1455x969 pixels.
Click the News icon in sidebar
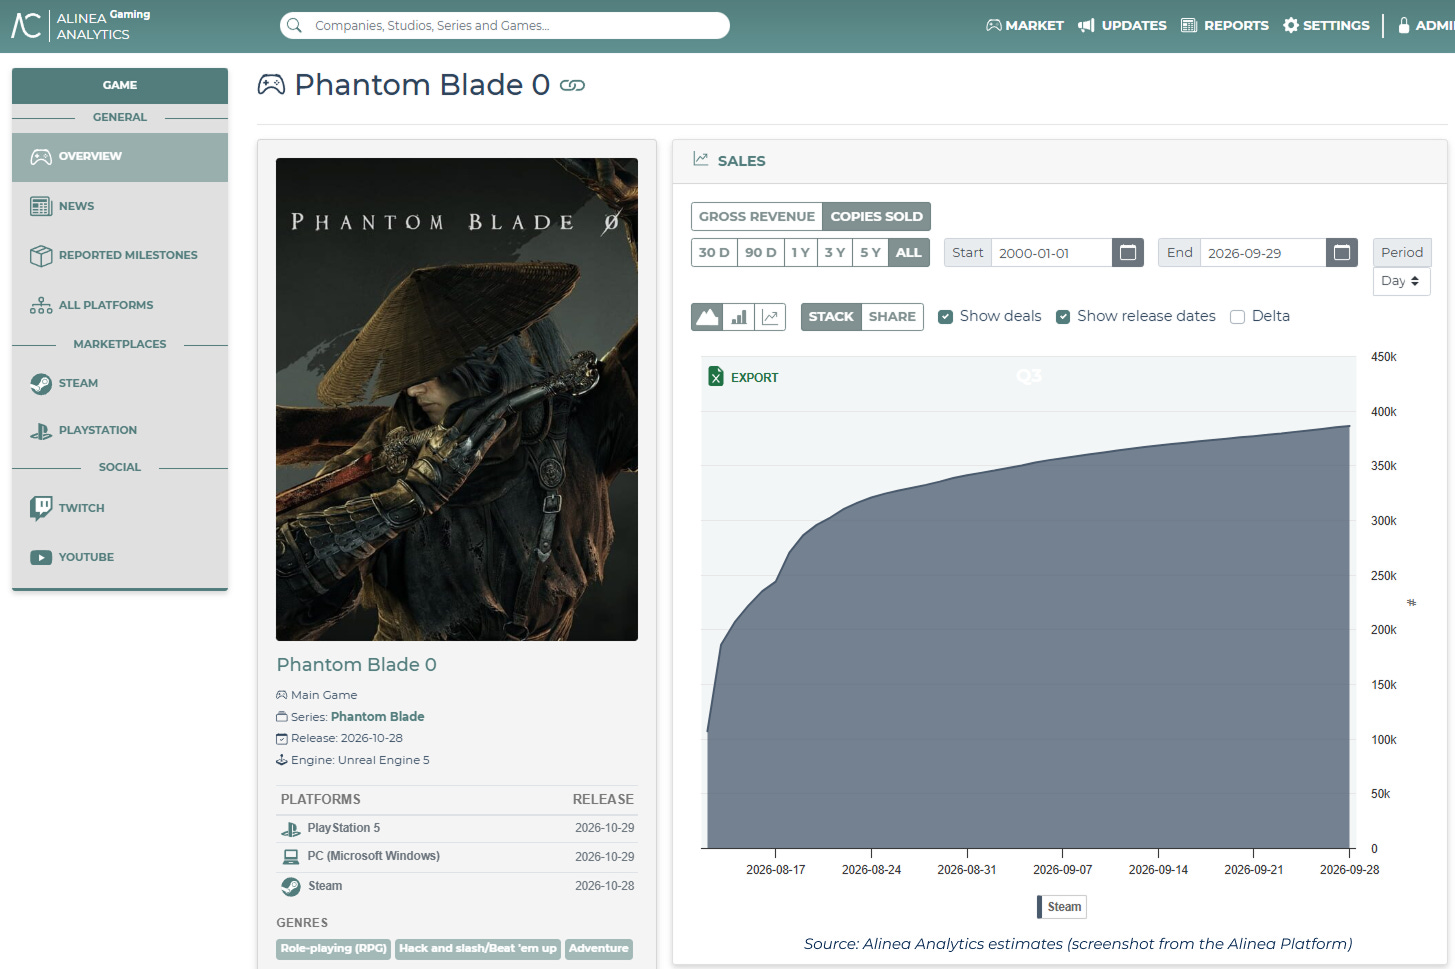pyautogui.click(x=41, y=207)
